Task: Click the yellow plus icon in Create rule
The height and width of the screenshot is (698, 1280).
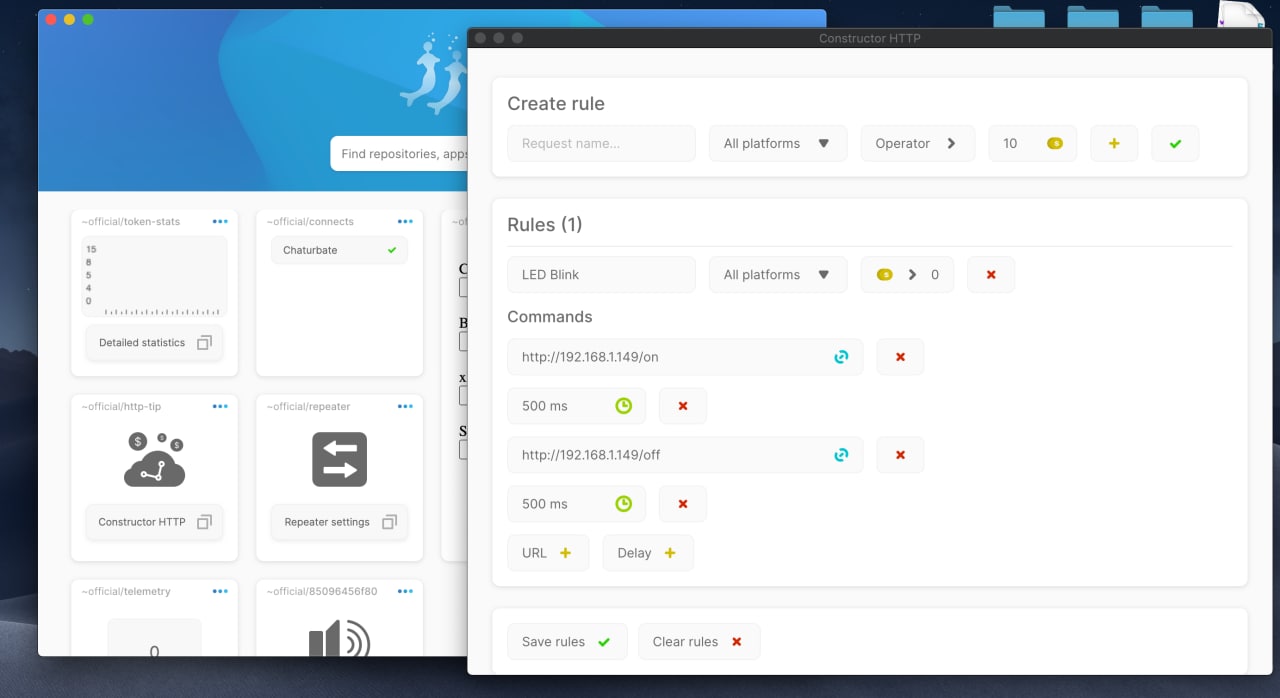Action: tap(1114, 143)
